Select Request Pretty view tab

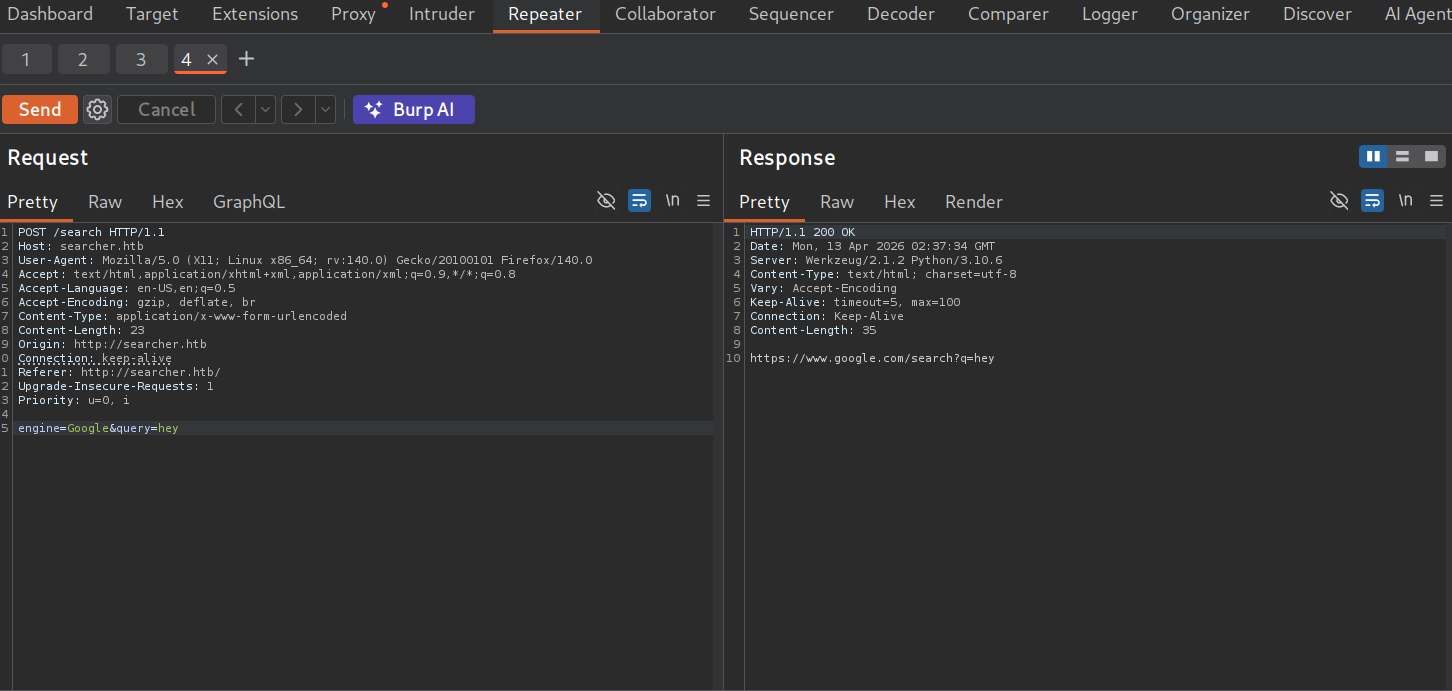pyautogui.click(x=33, y=202)
